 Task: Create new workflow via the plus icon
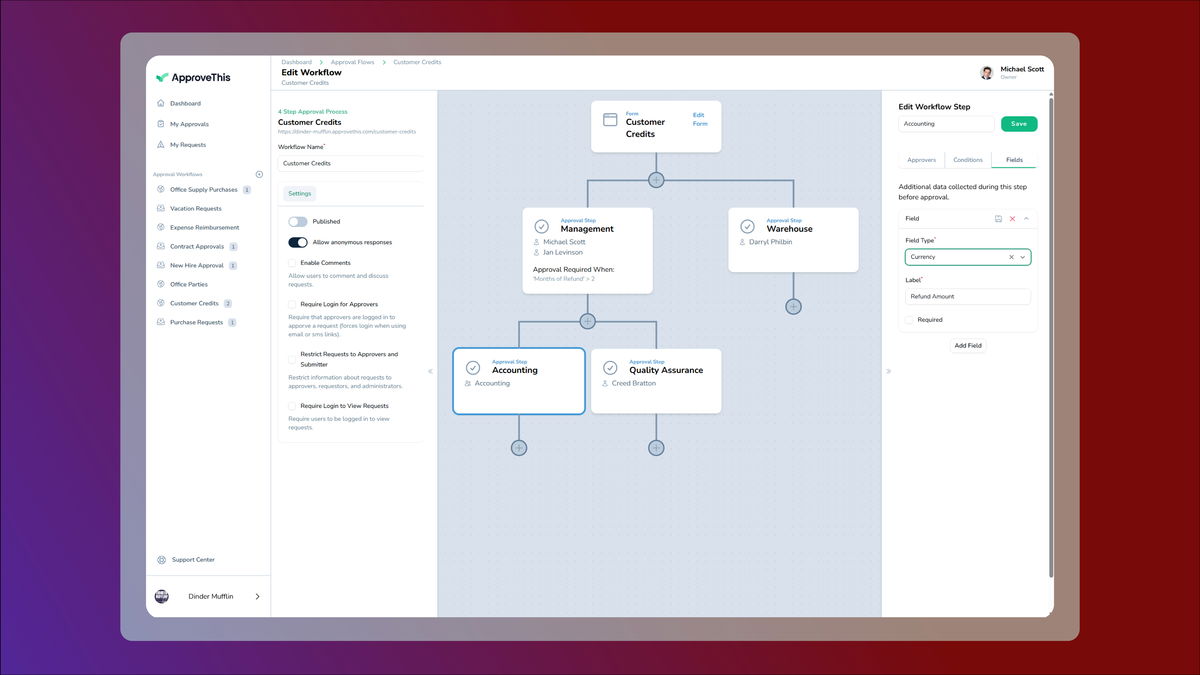259,173
